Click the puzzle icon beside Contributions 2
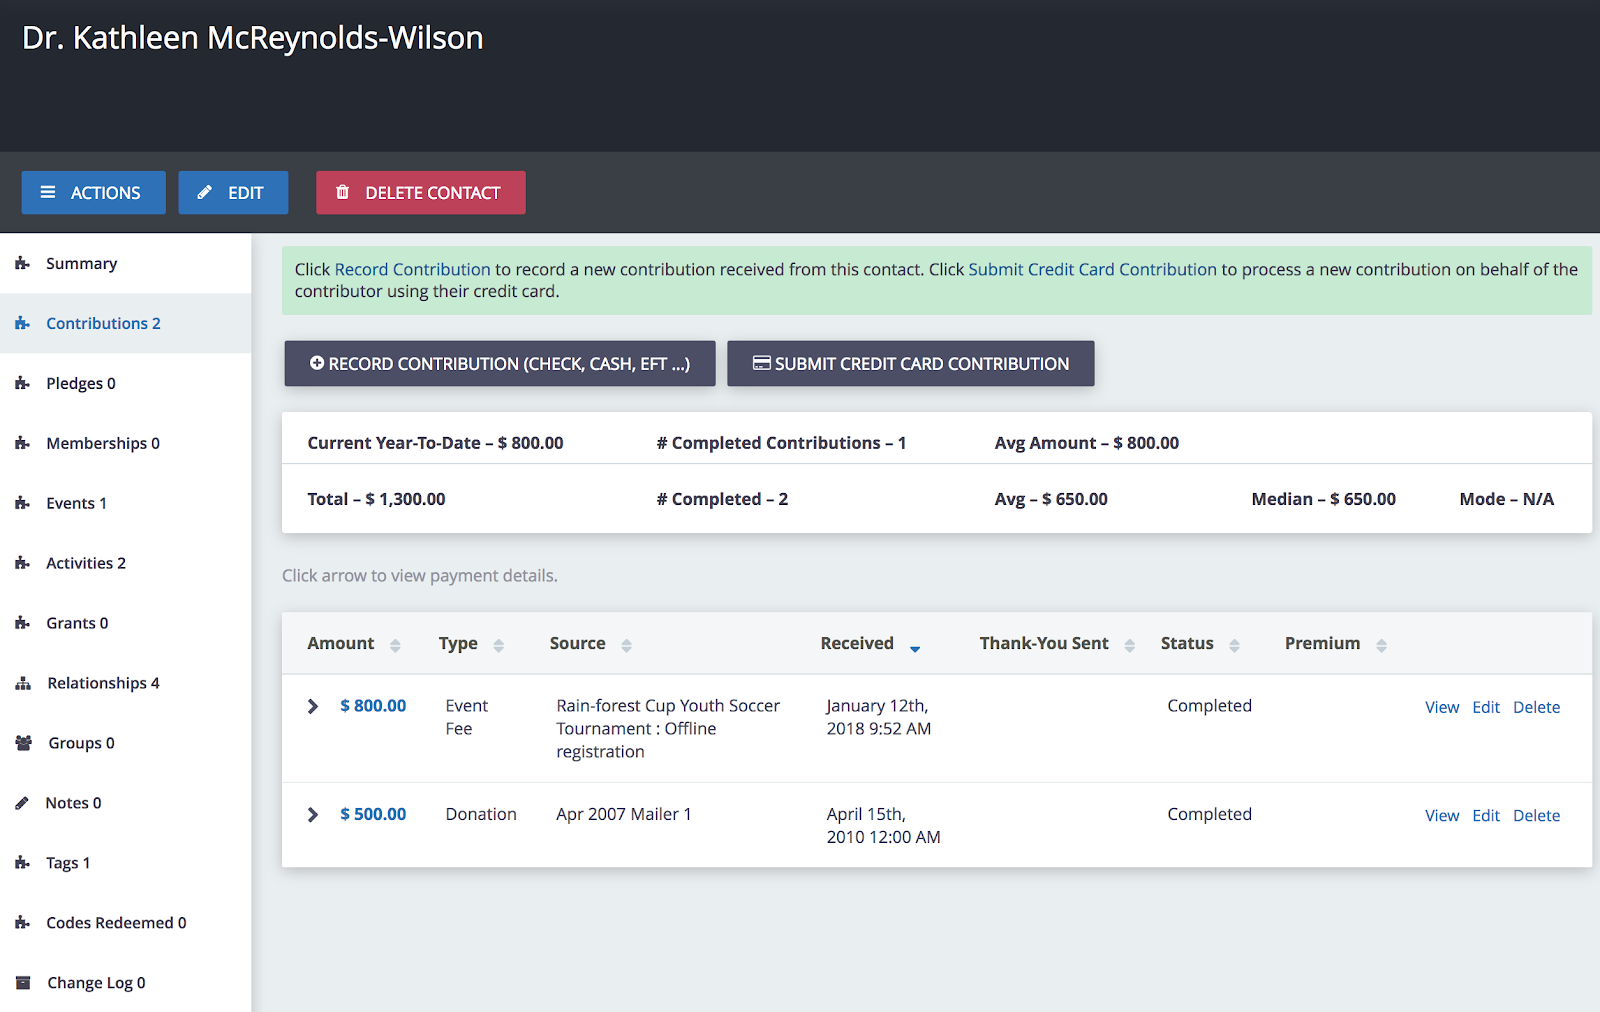Image resolution: width=1600 pixels, height=1012 pixels. (22, 324)
